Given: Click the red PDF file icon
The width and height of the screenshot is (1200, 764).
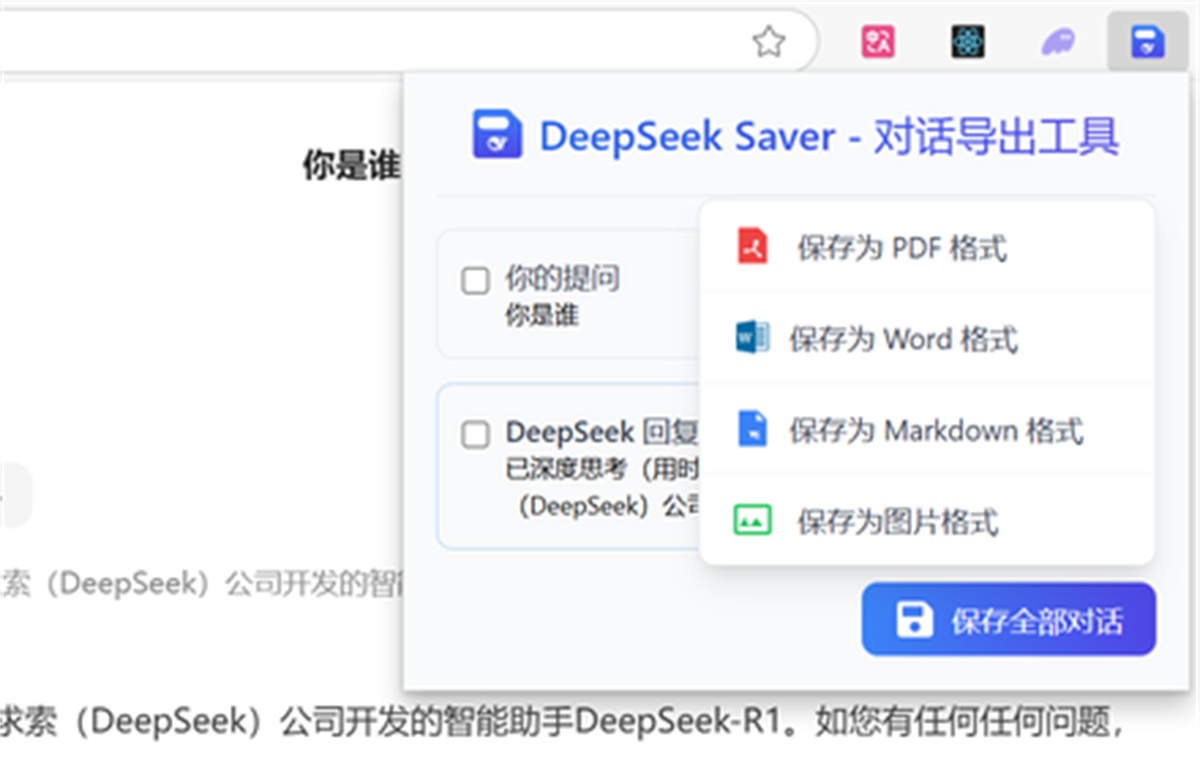Looking at the screenshot, I should click(752, 246).
